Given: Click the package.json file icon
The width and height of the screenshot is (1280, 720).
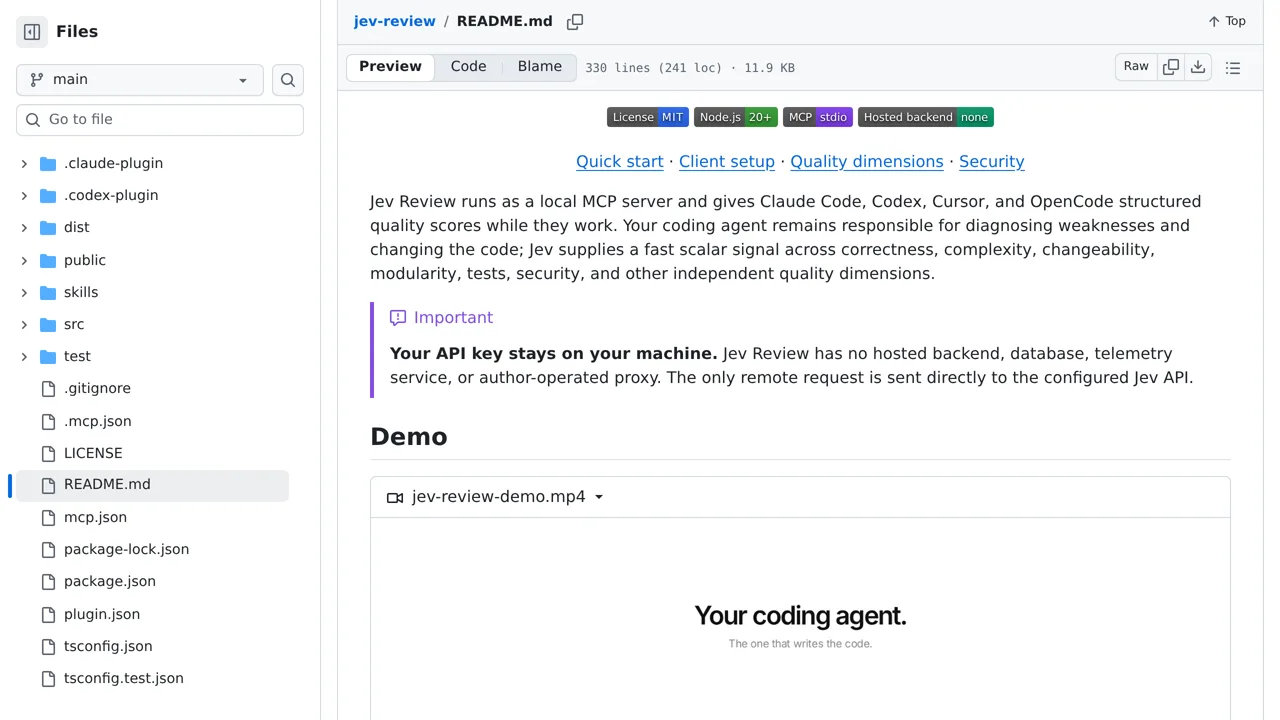Looking at the screenshot, I should pos(48,581).
